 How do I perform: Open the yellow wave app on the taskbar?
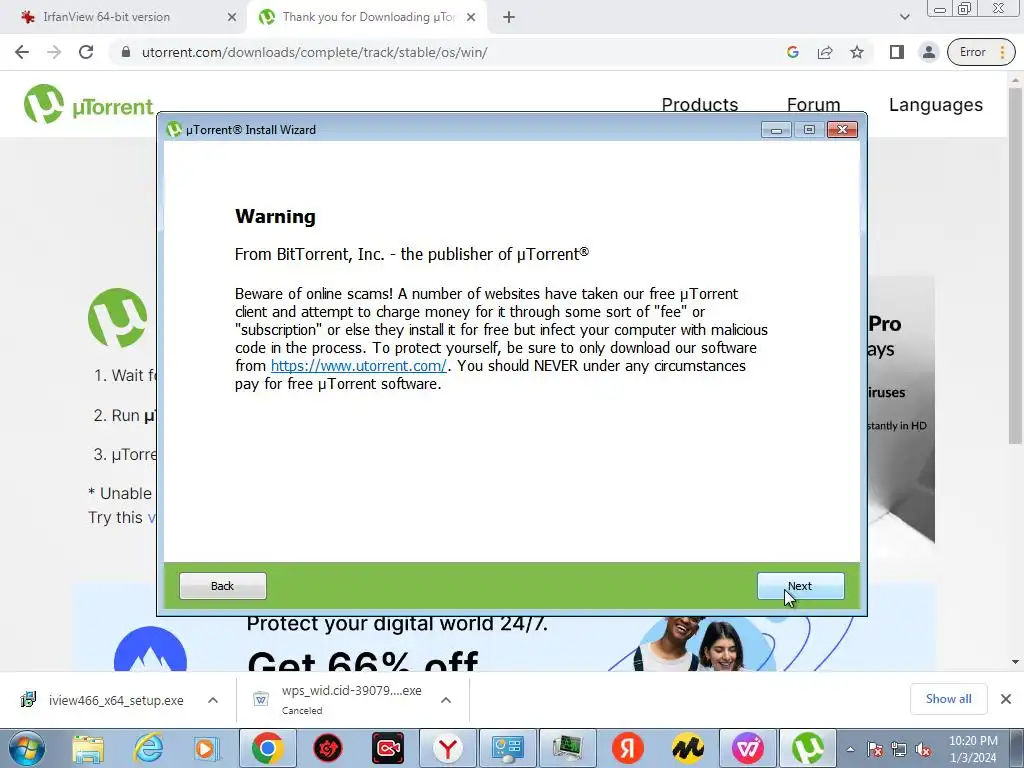coord(687,748)
